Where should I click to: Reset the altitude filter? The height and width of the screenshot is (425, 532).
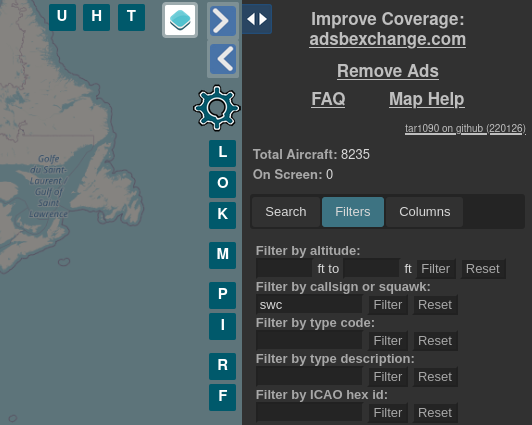(x=483, y=269)
